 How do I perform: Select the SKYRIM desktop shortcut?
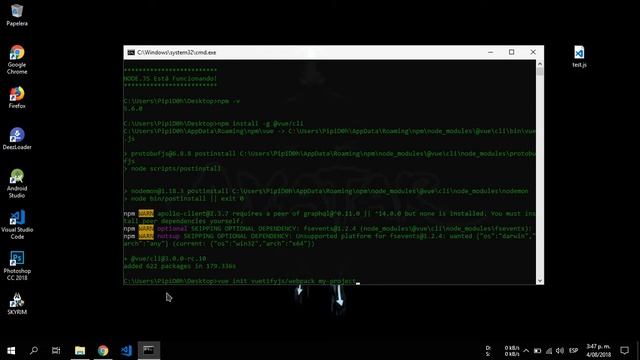[17, 304]
